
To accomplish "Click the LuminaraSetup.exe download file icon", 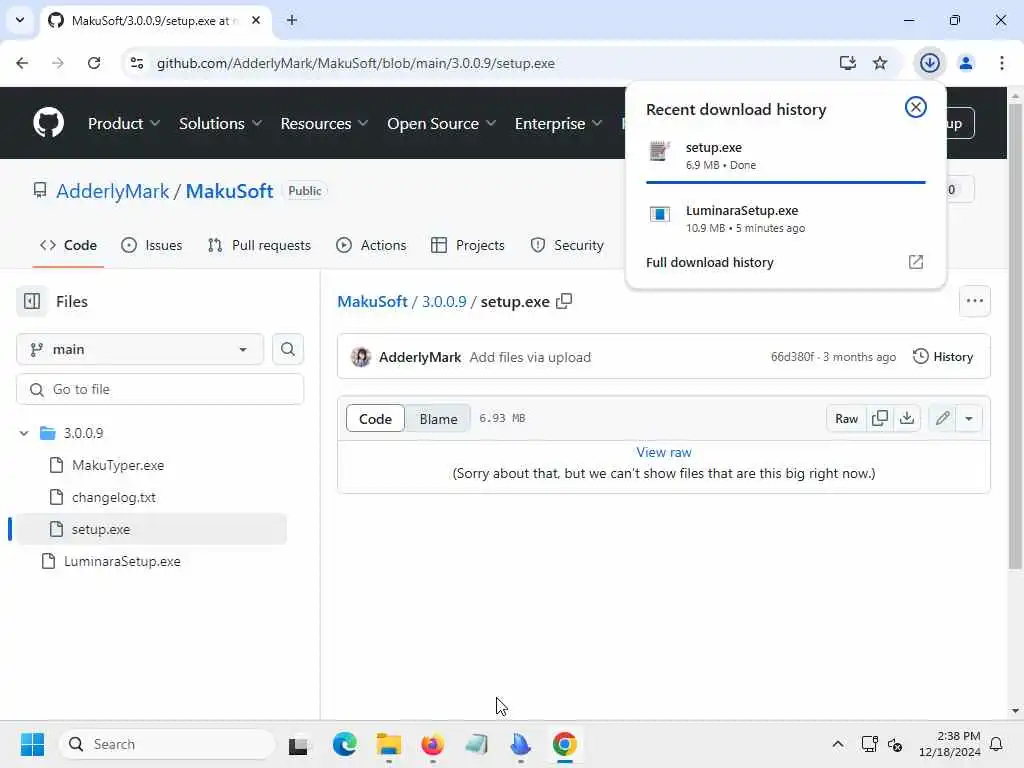I will coord(660,214).
